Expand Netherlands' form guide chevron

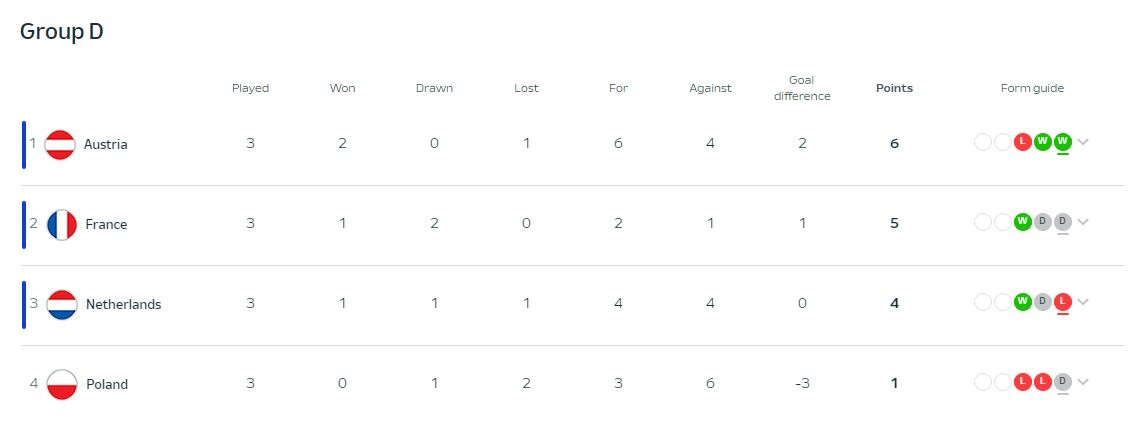1083,302
